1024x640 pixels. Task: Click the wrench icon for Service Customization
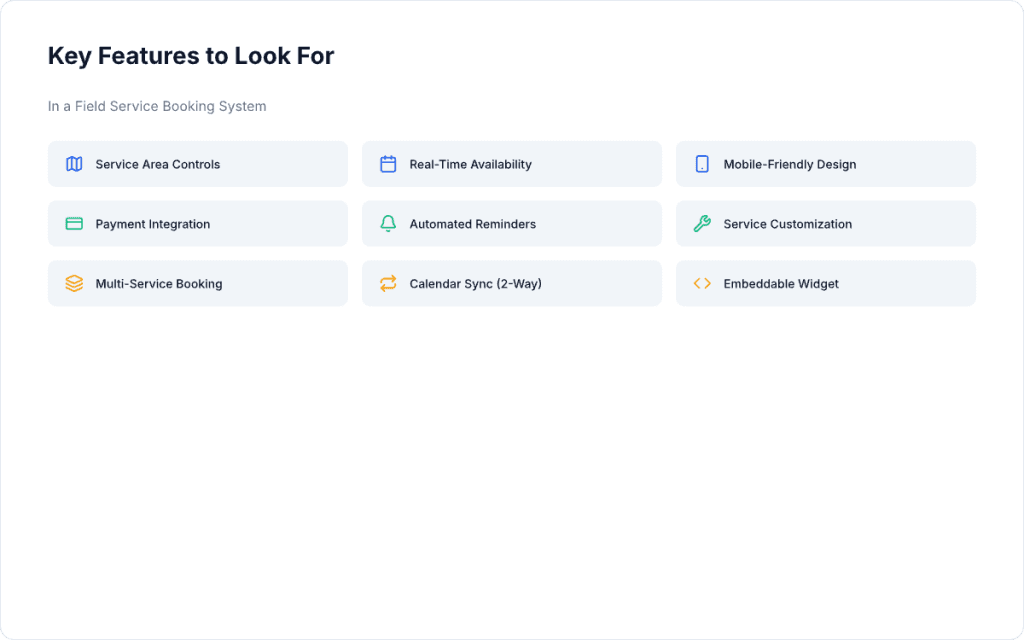702,223
